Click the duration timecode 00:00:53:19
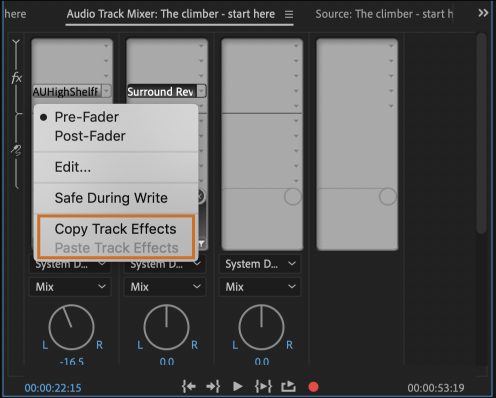 436,388
